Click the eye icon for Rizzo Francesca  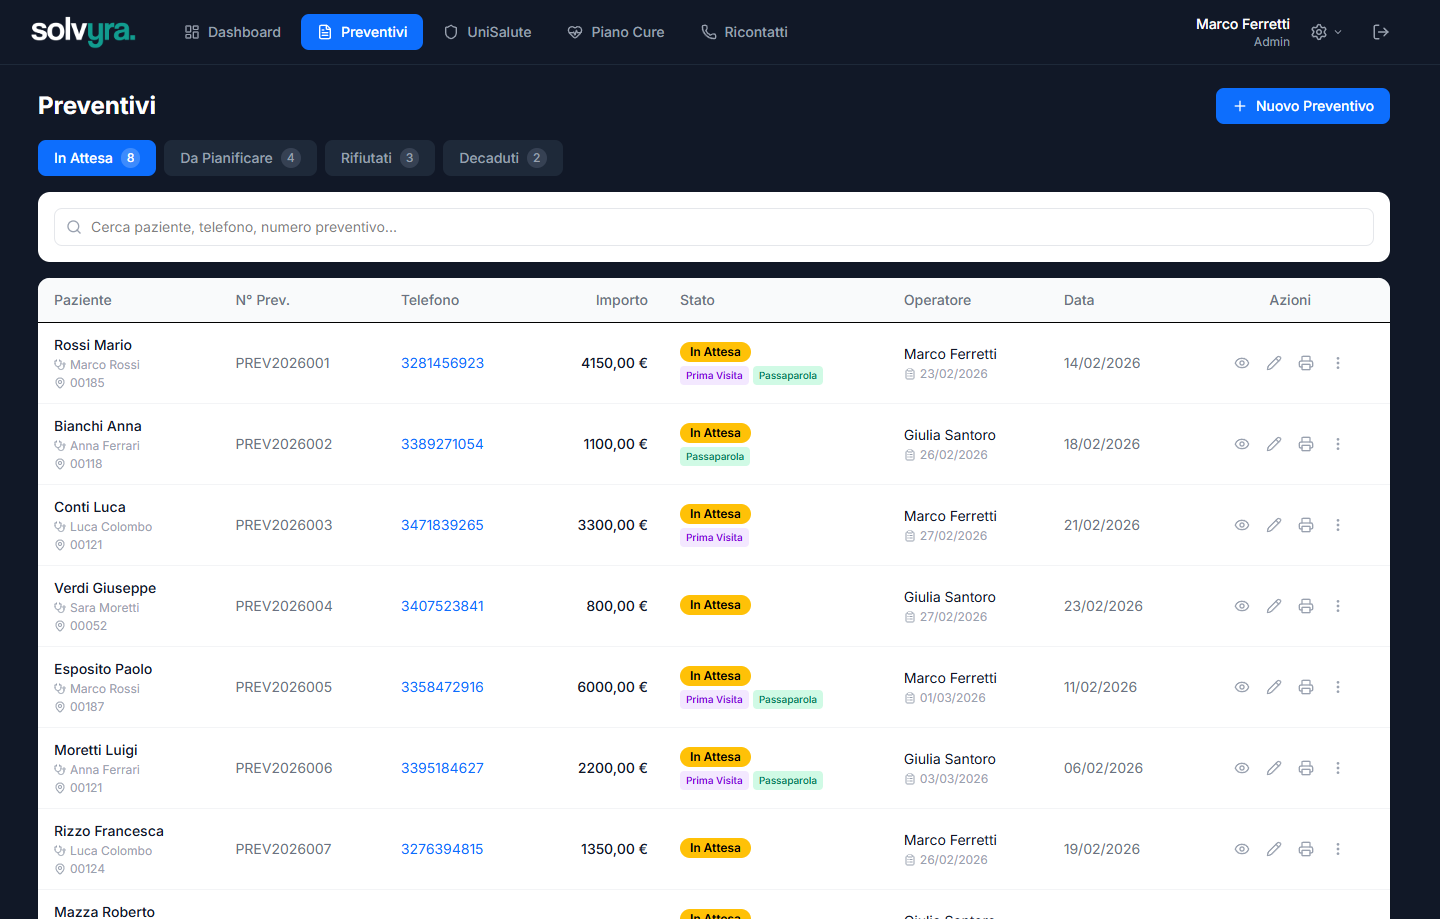pos(1241,849)
